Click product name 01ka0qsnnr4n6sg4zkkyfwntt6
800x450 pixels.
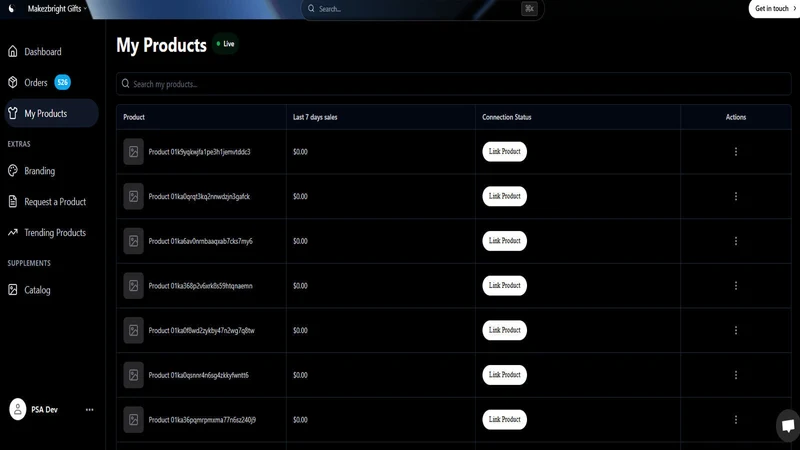(198, 375)
